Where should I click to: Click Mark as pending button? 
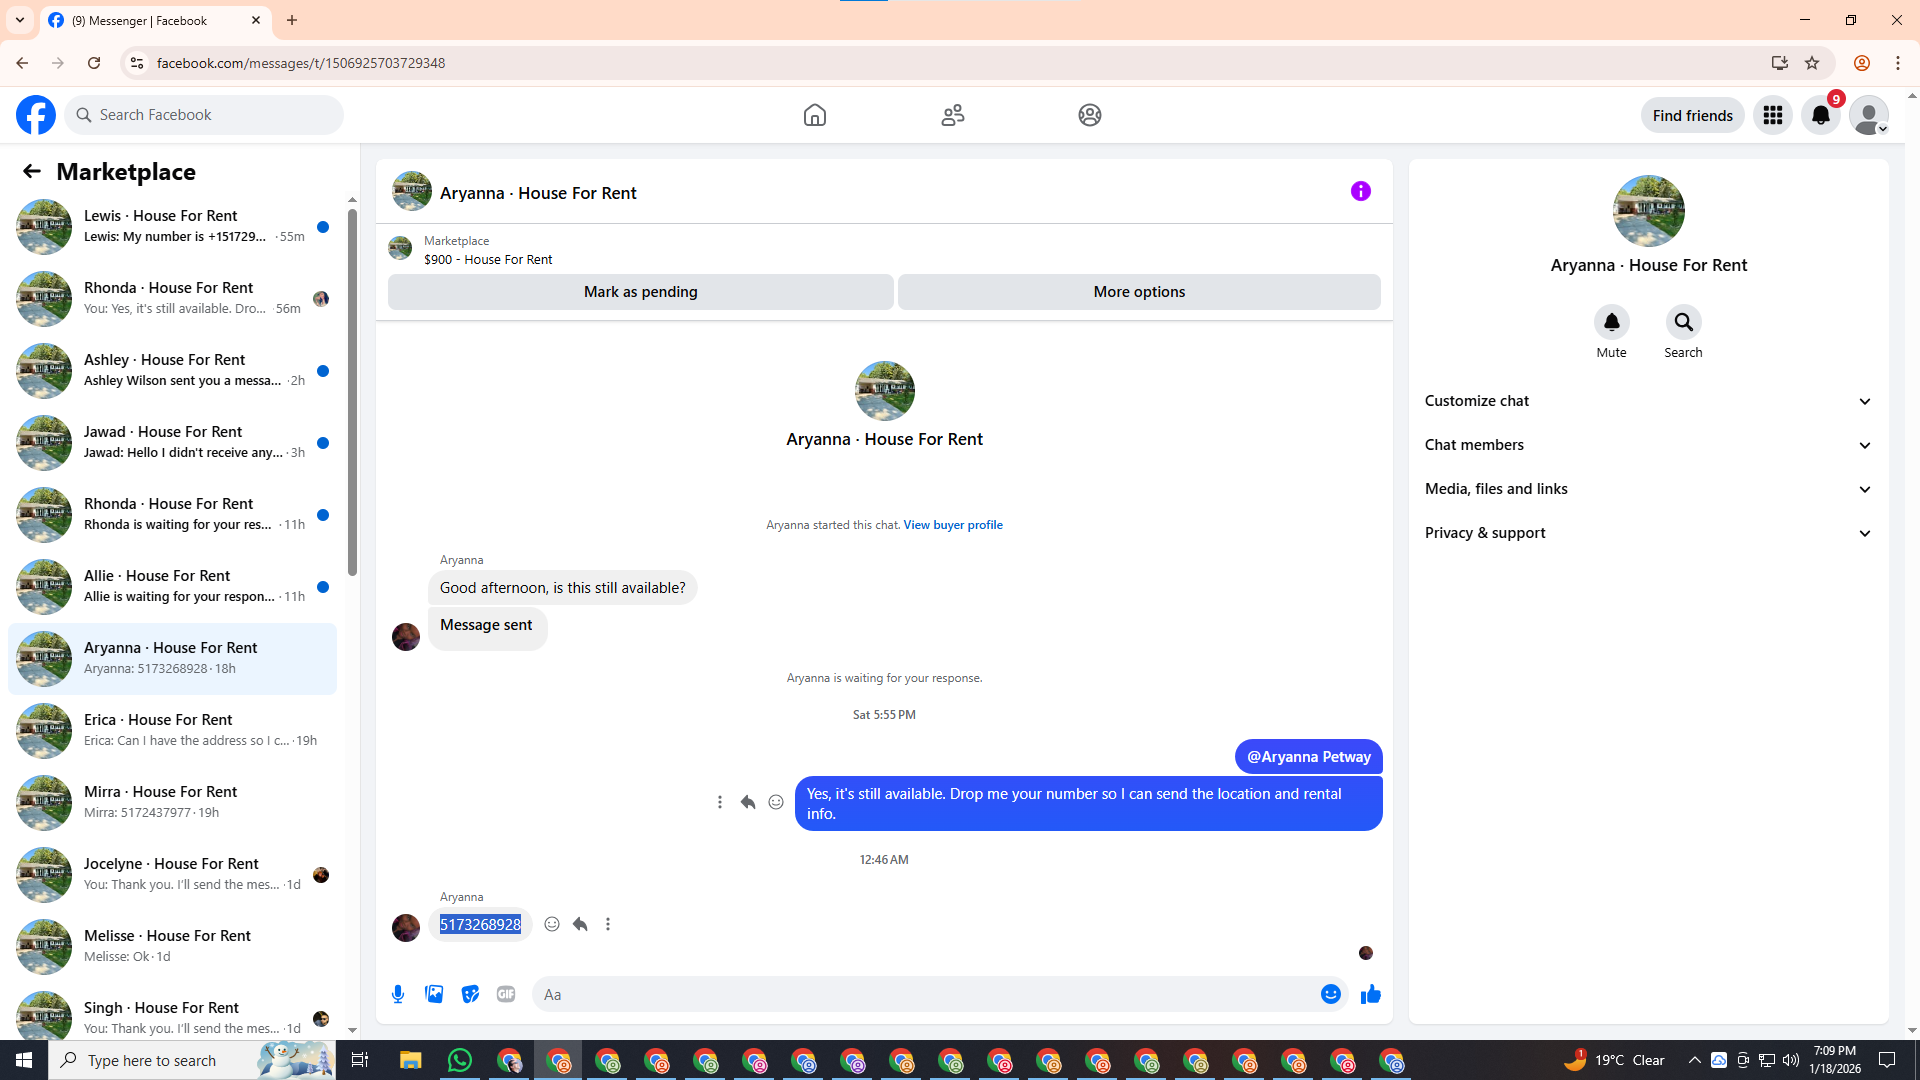640,292
